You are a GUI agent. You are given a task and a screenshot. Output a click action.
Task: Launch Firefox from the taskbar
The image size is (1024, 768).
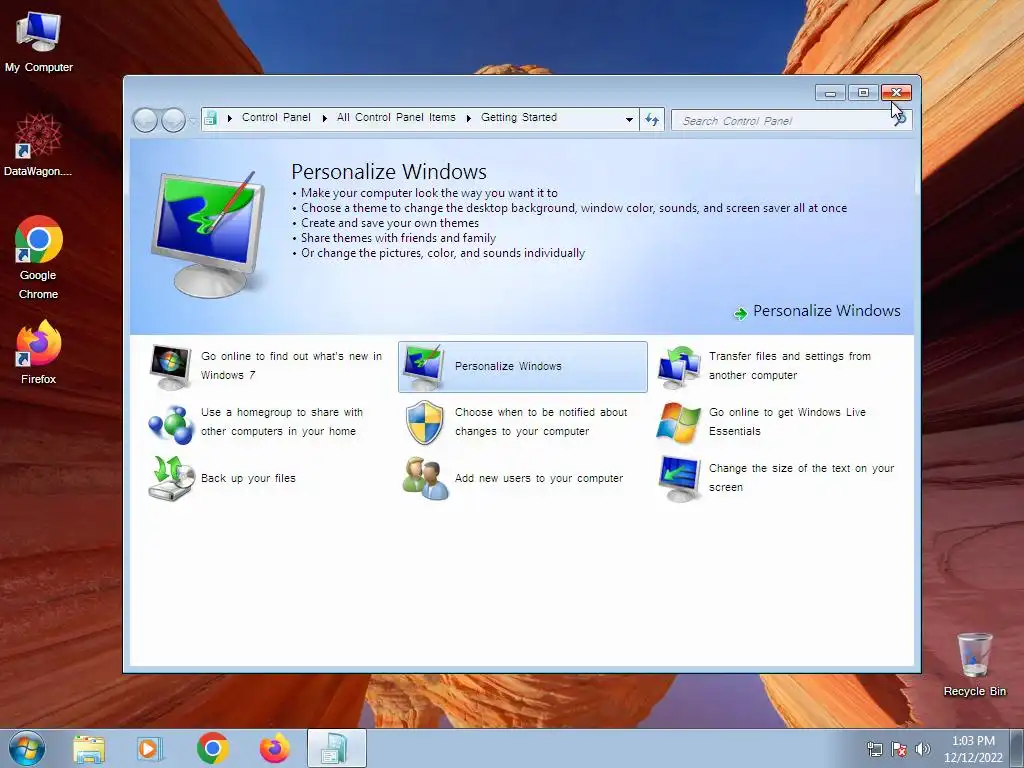point(275,748)
